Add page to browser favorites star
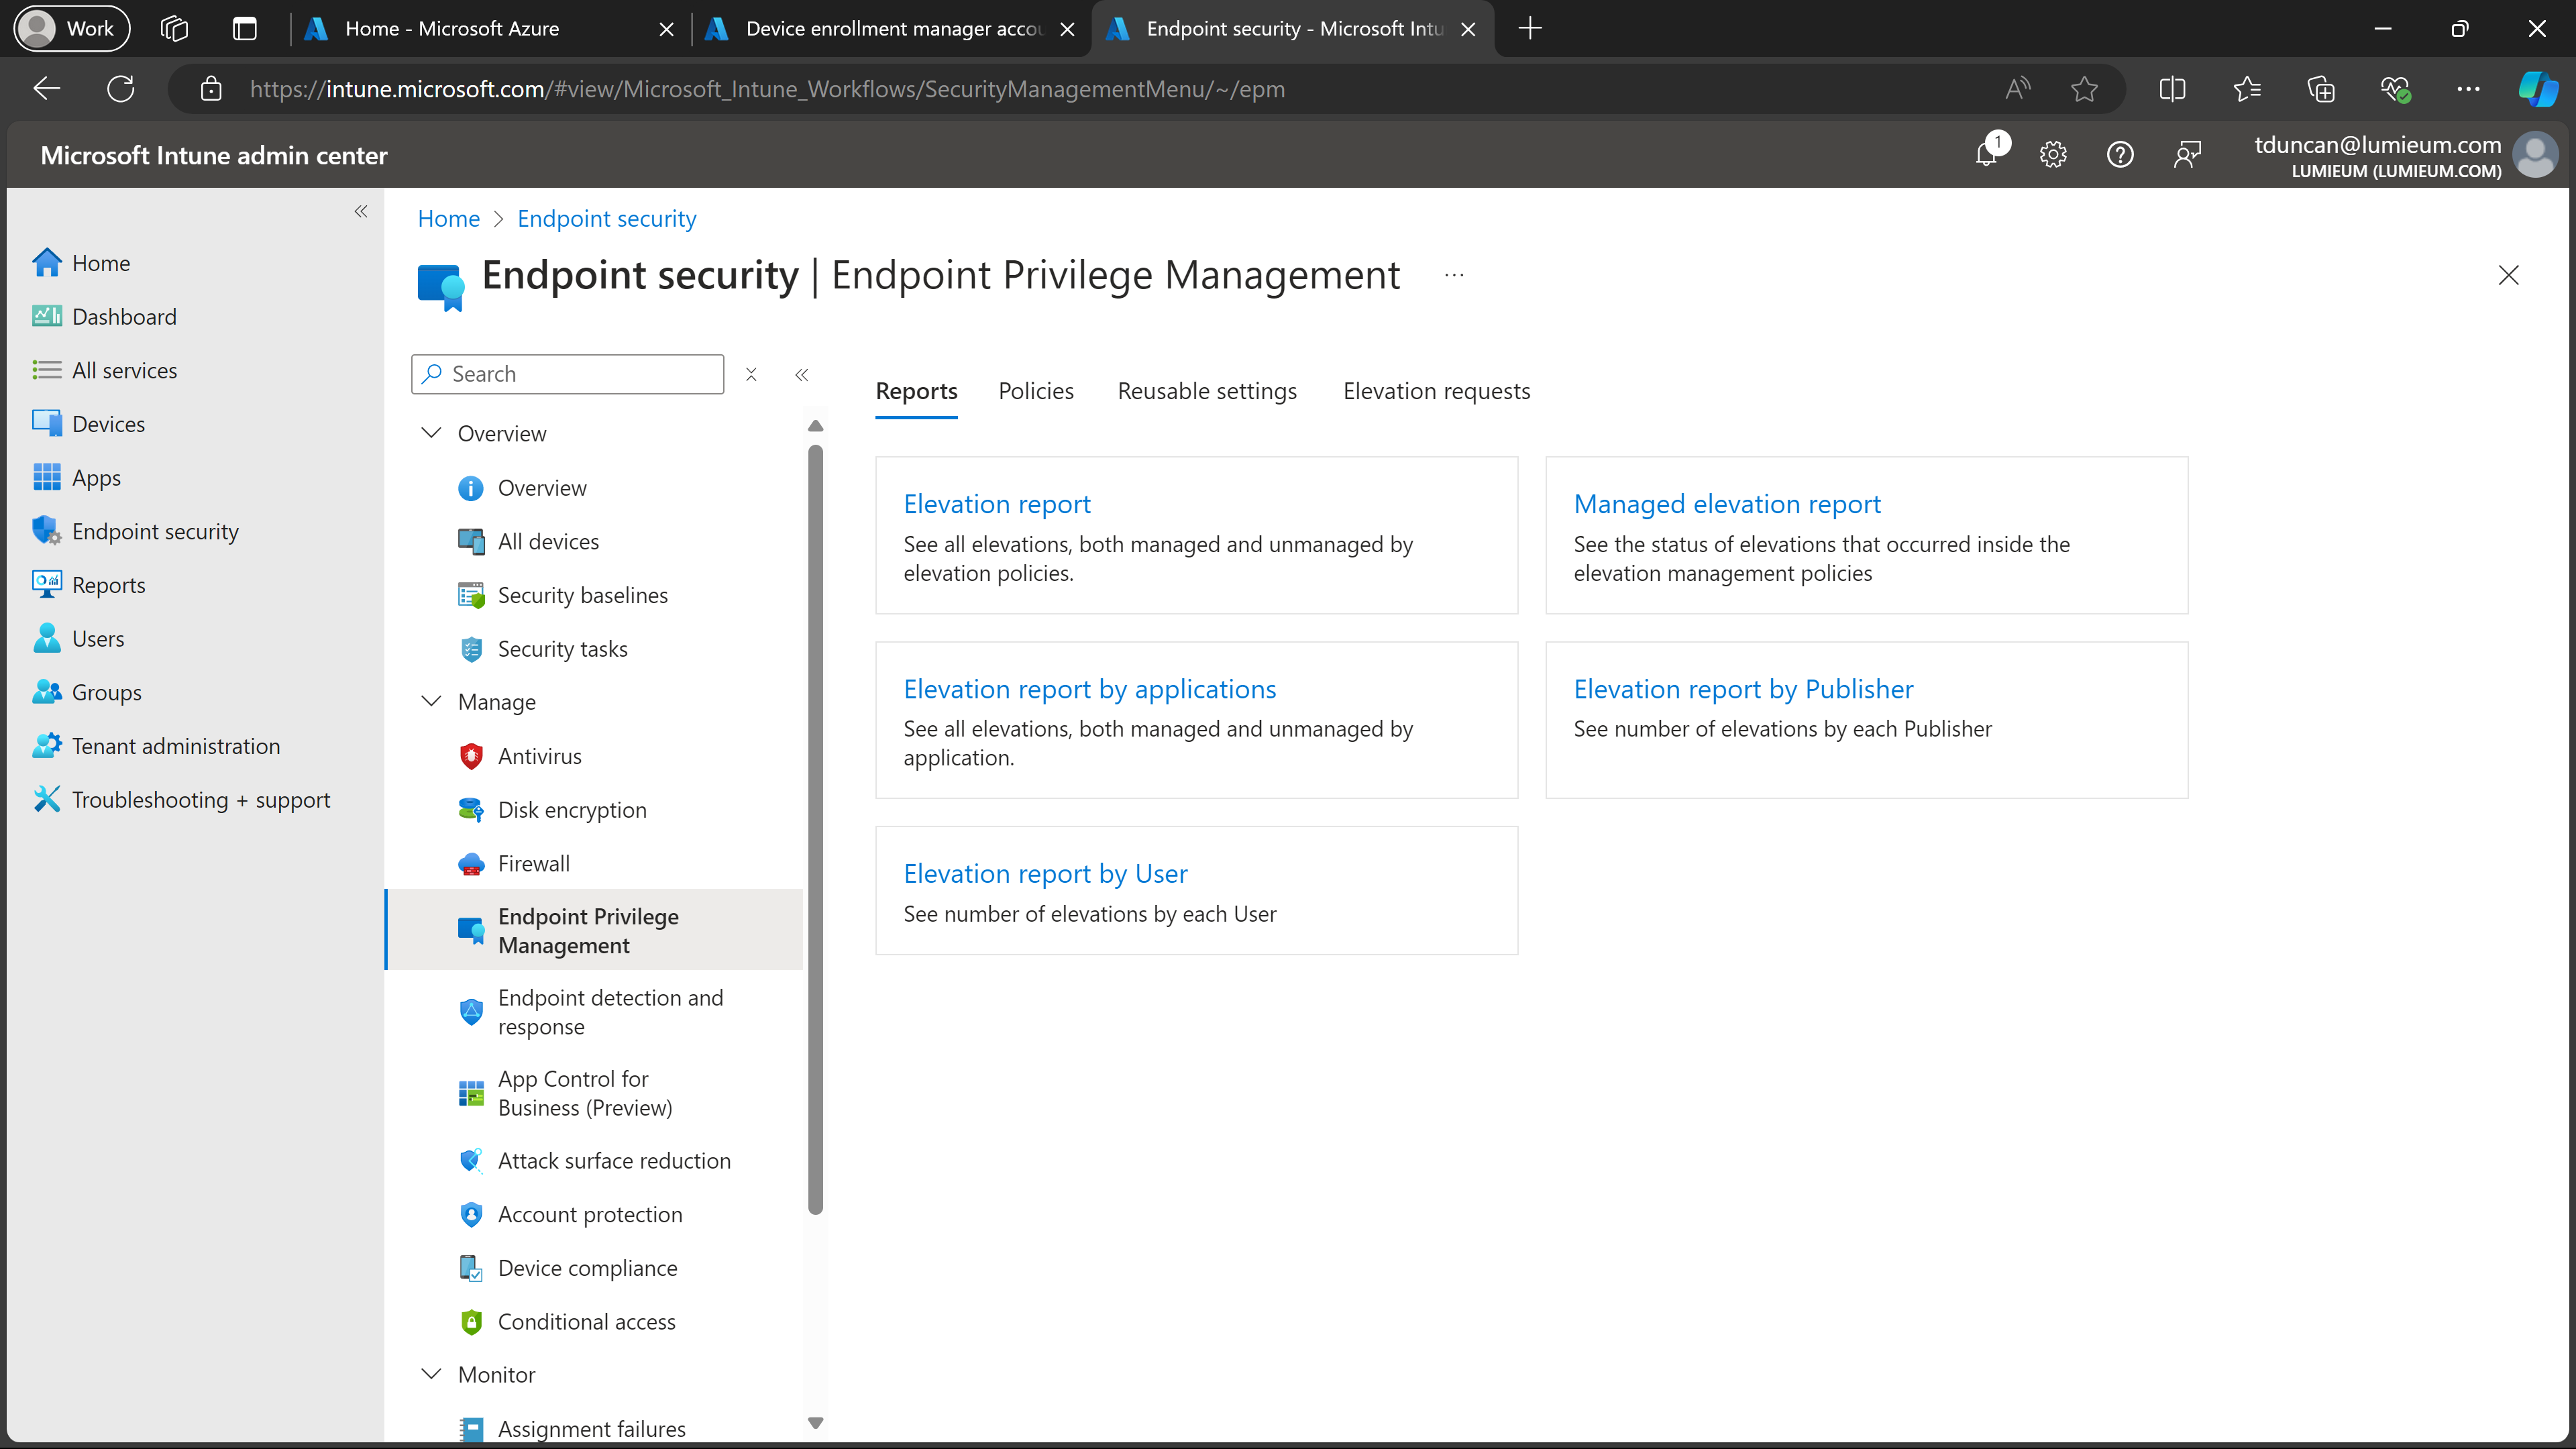The height and width of the screenshot is (1449, 2576). click(x=2084, y=89)
